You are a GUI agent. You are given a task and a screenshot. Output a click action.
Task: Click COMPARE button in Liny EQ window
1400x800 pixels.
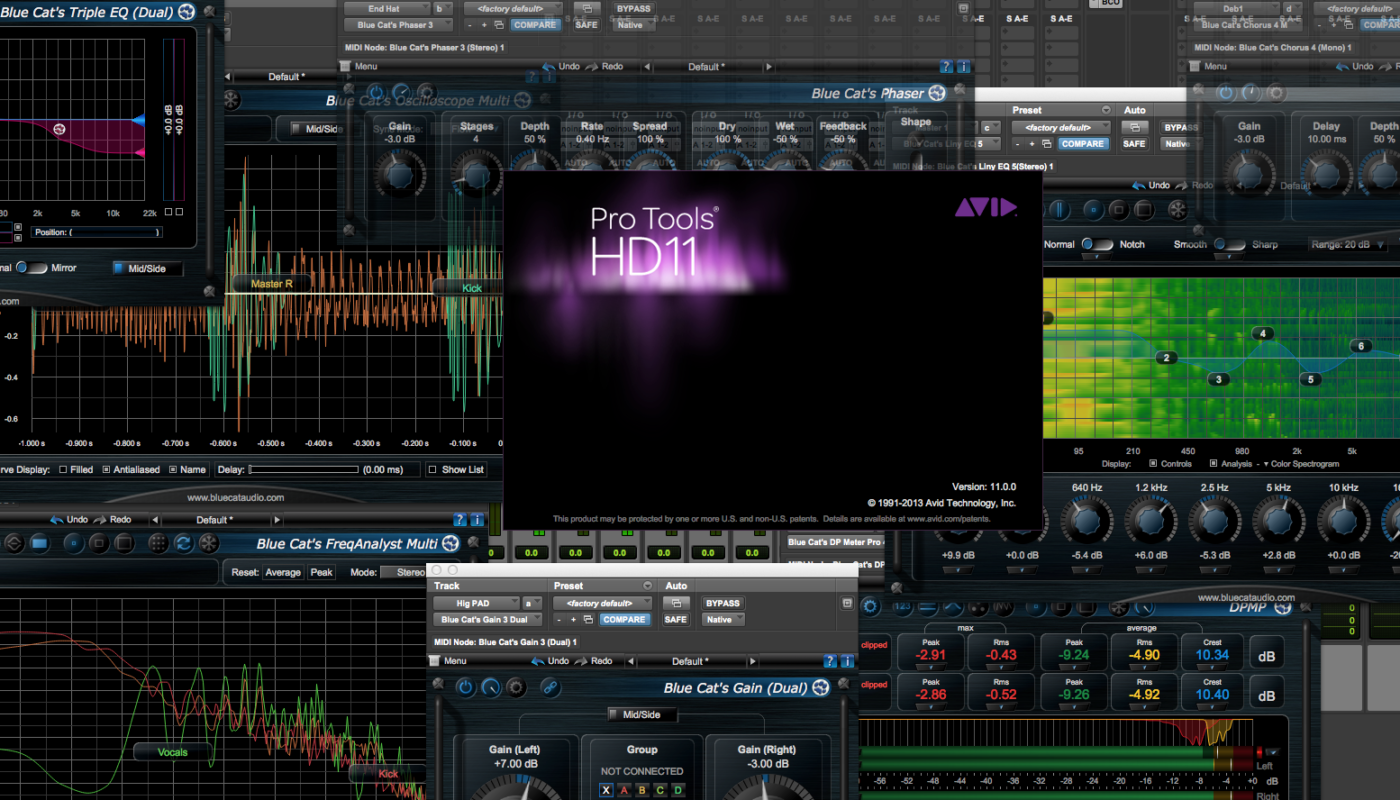pyautogui.click(x=1082, y=144)
